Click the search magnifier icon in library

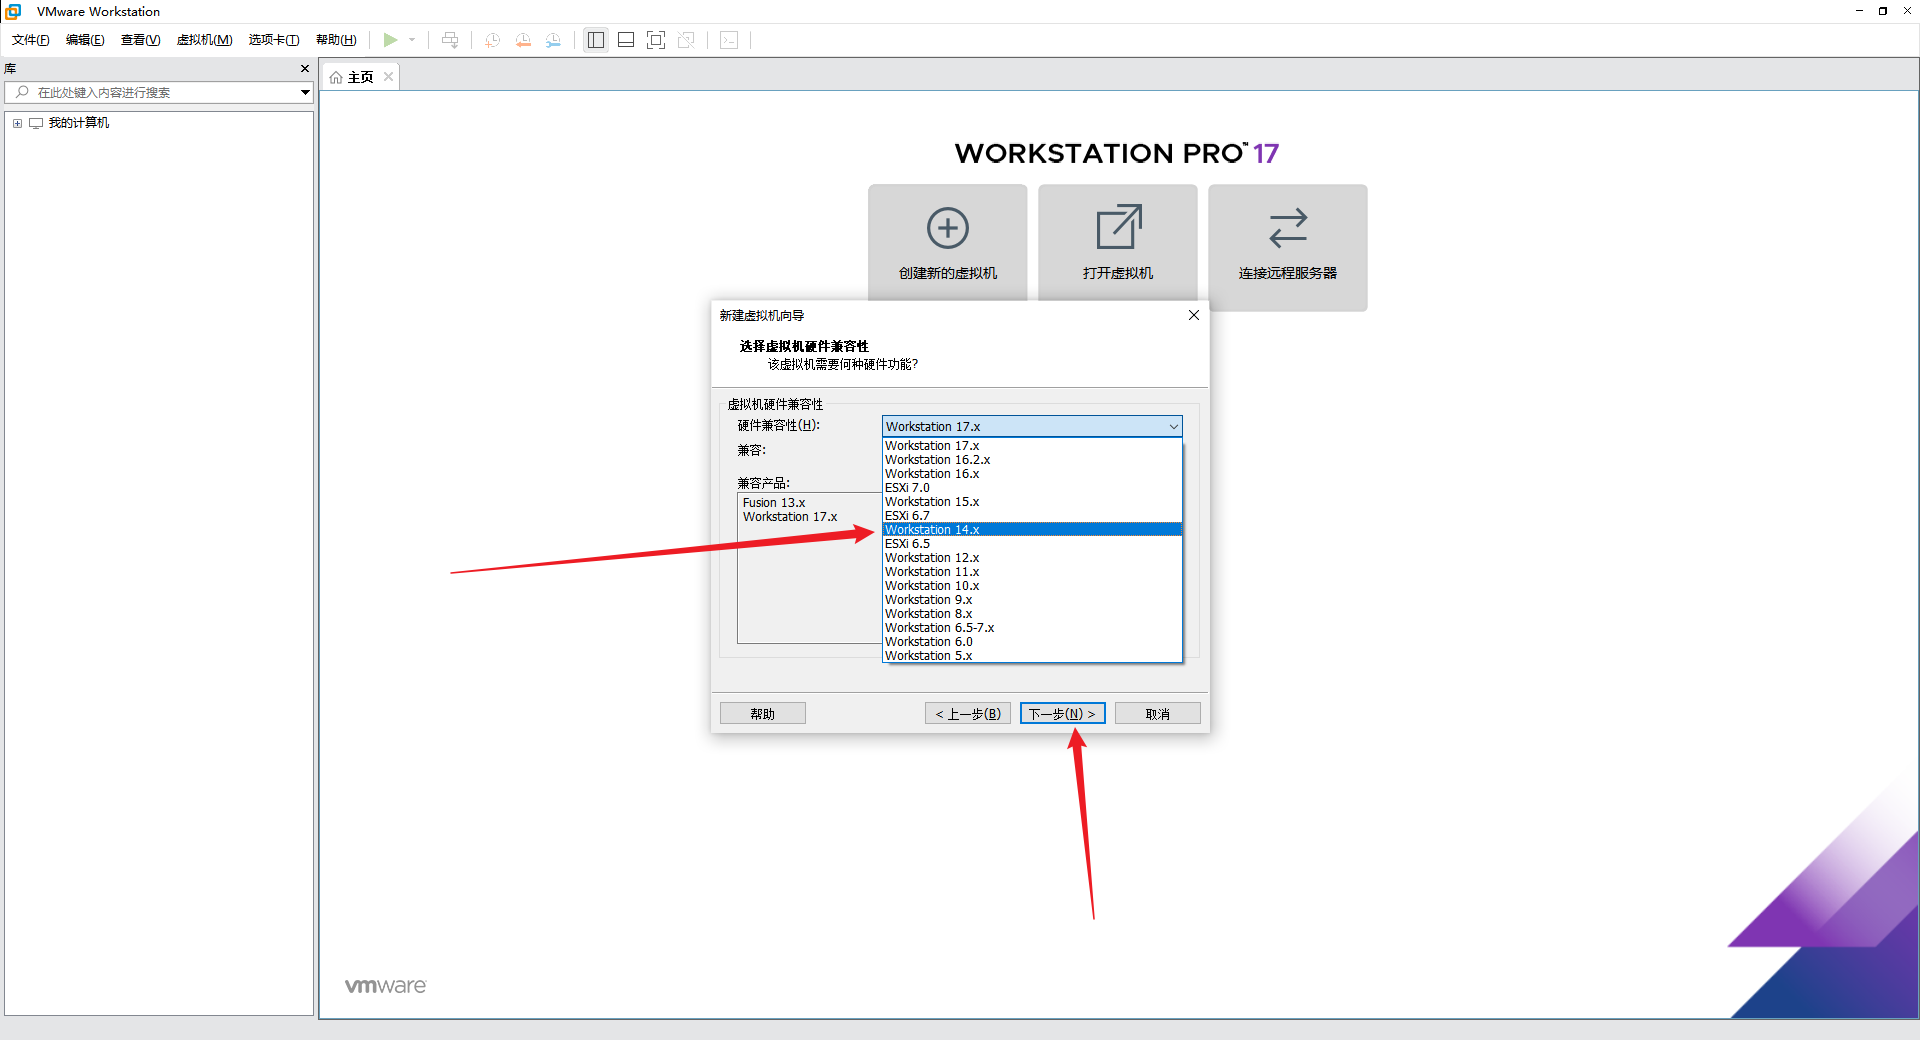pos(22,92)
